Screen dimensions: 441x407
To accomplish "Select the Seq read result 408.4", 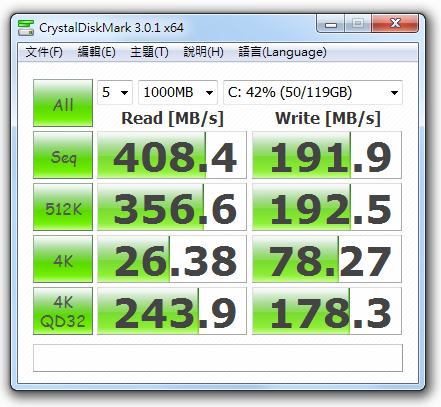I will pyautogui.click(x=172, y=155).
